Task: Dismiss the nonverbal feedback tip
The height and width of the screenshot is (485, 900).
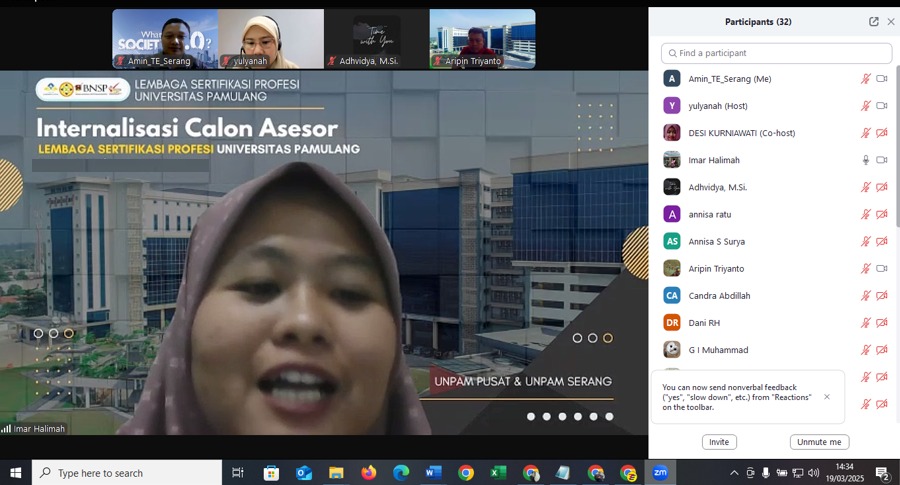Action: [x=827, y=397]
